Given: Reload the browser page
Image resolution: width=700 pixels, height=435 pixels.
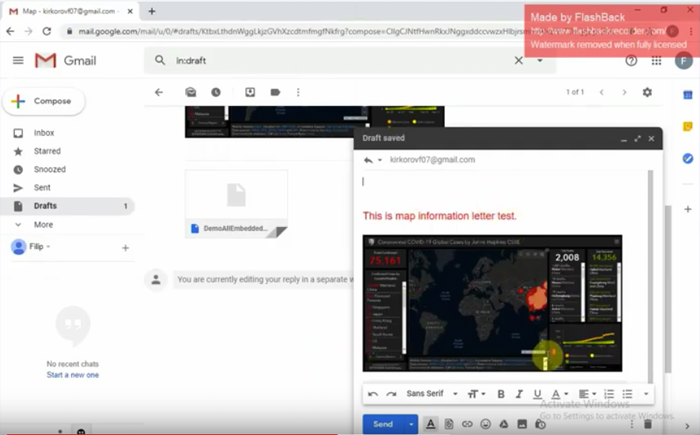Looking at the screenshot, I should (x=46, y=31).
